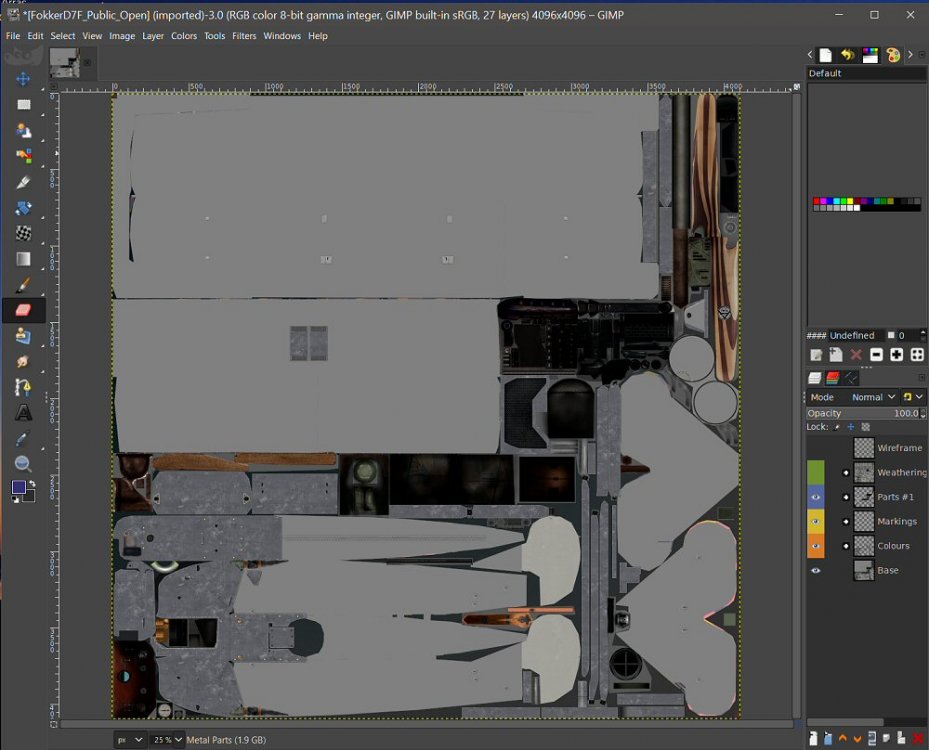Select the Move tool in the toolbox
The width and height of the screenshot is (929, 750).
[x=23, y=79]
